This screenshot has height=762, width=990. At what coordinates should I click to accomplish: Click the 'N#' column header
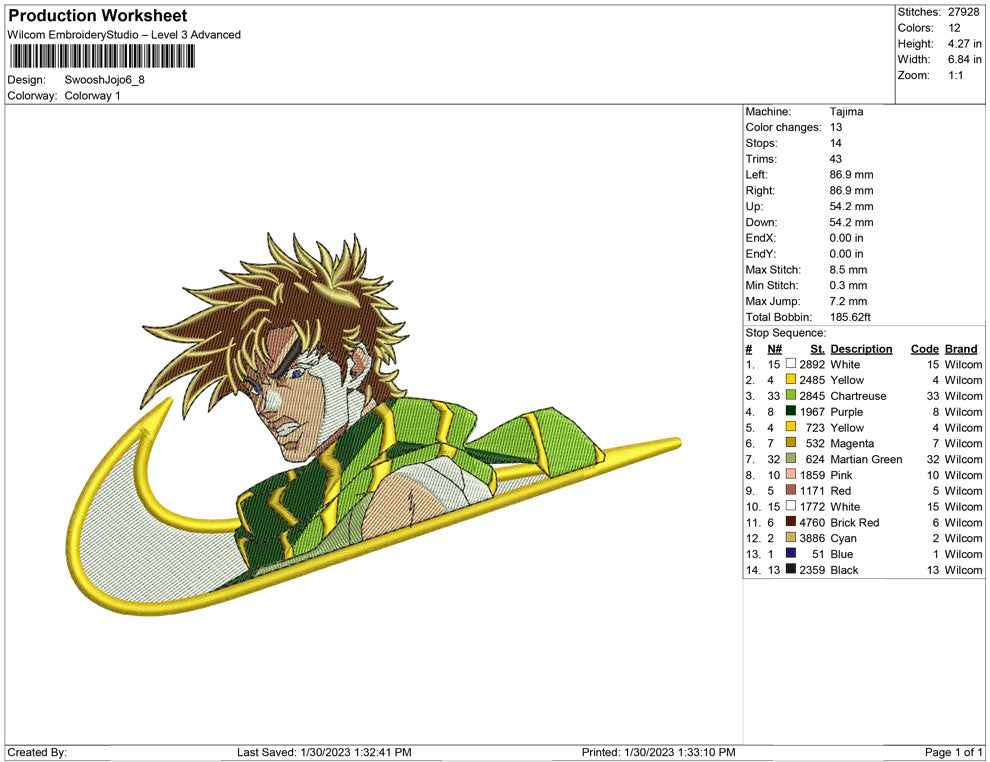pyautogui.click(x=775, y=349)
